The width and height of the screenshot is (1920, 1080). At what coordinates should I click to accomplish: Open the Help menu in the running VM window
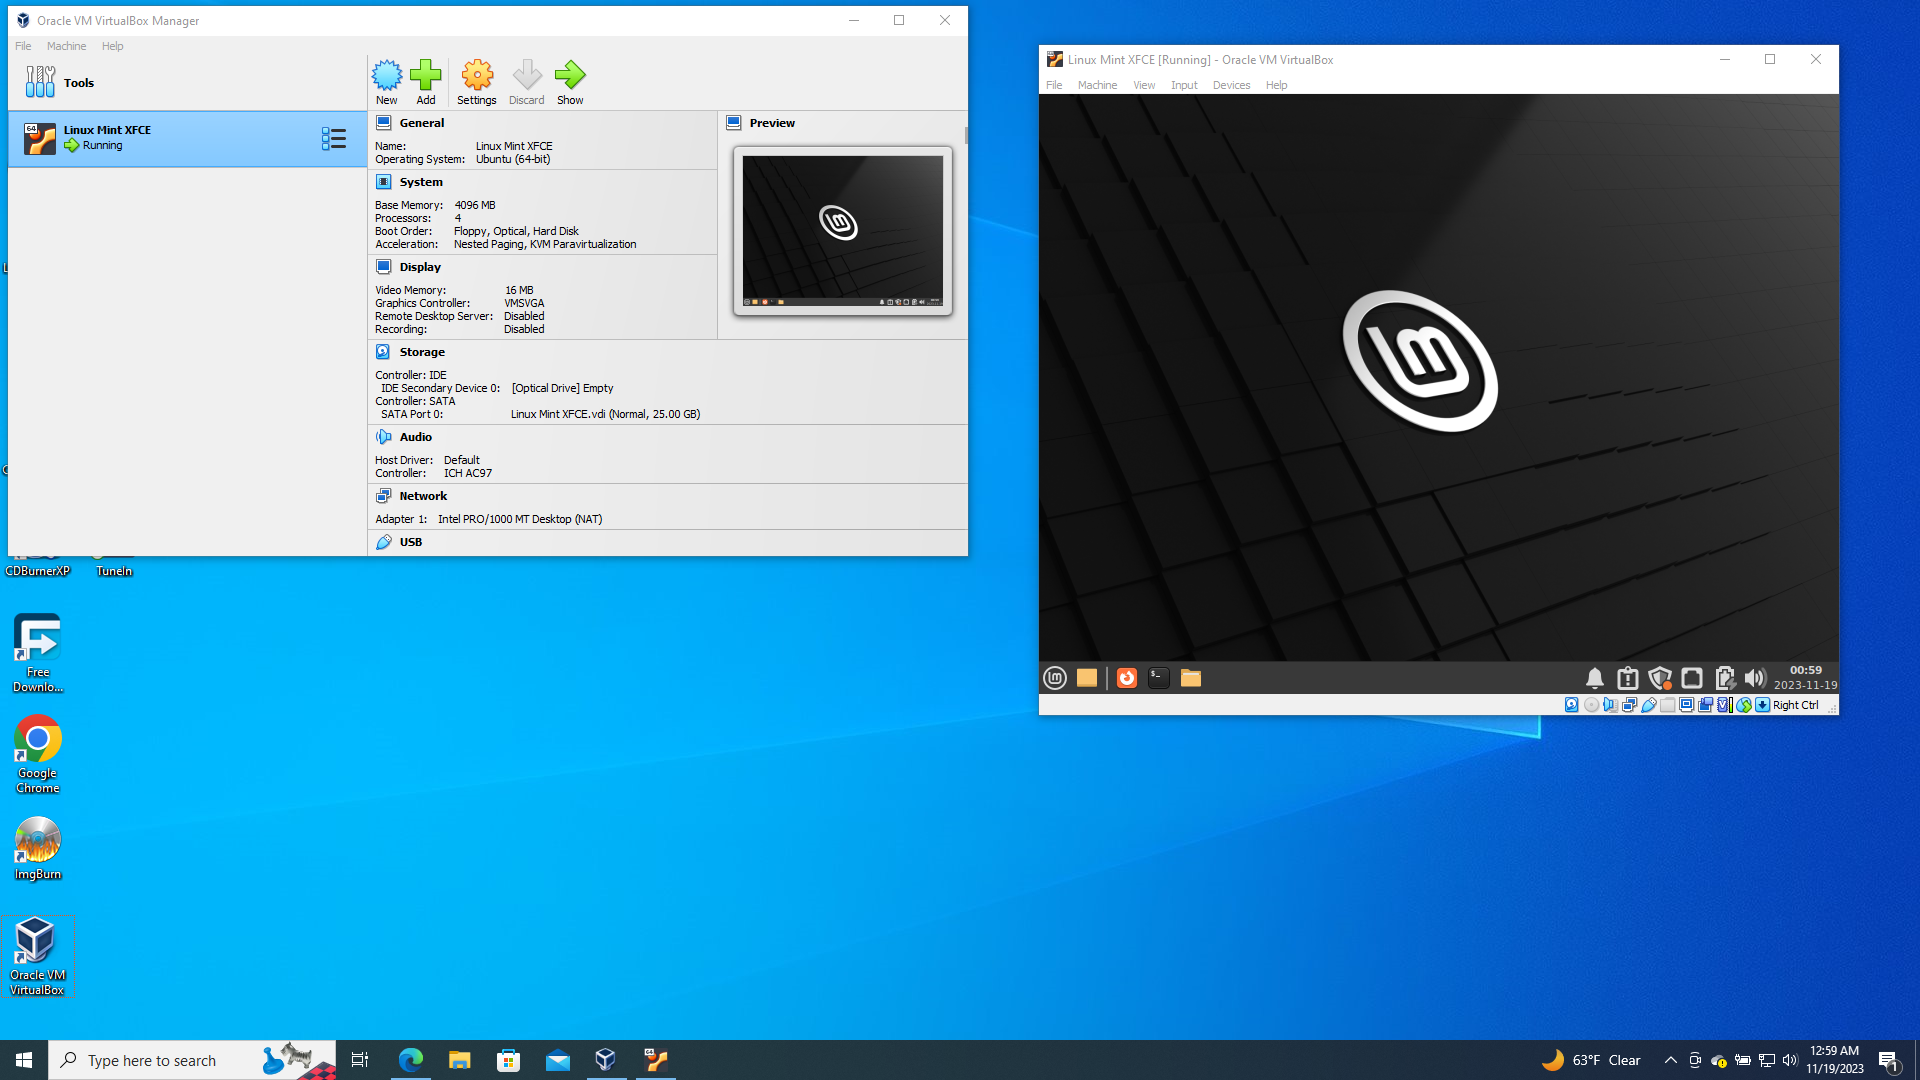[1276, 85]
